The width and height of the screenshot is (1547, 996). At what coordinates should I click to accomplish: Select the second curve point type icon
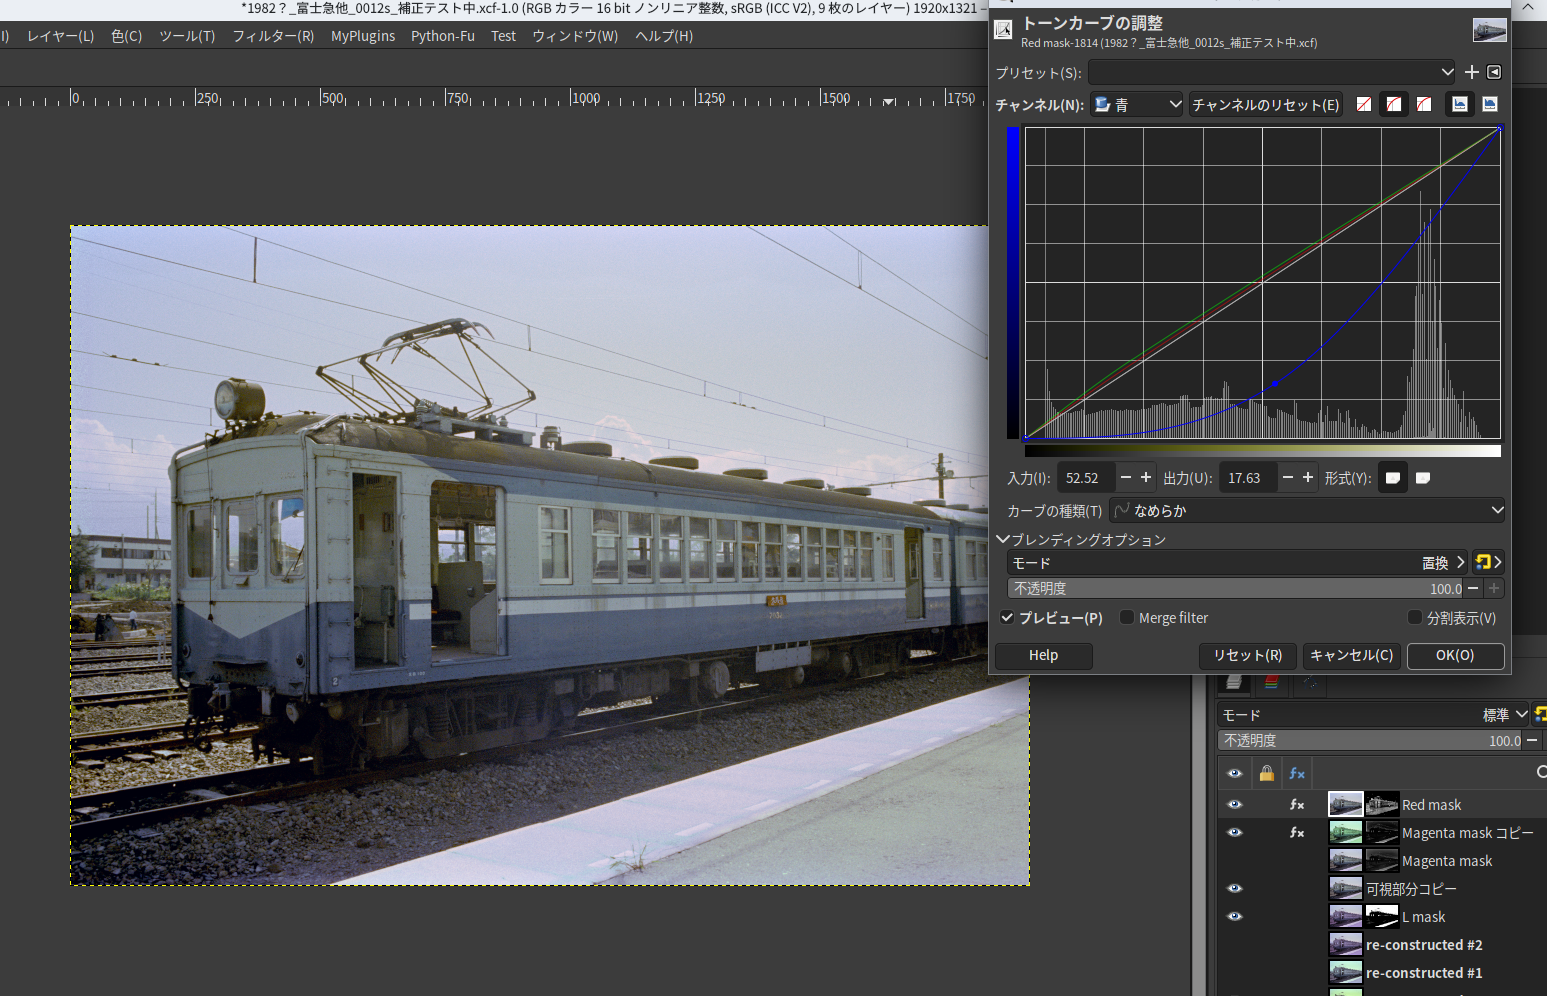[x=1423, y=478]
